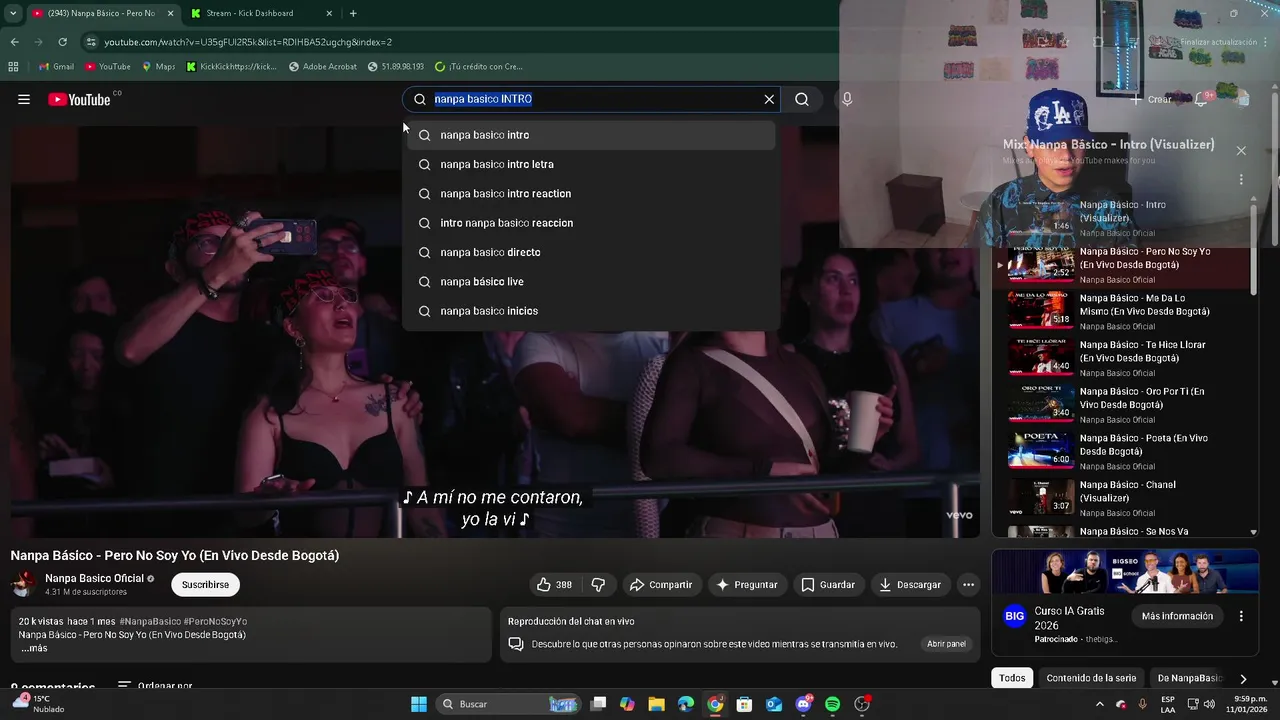Save video with the Guardar button
Viewport: 1280px width, 720px height.
tap(828, 585)
